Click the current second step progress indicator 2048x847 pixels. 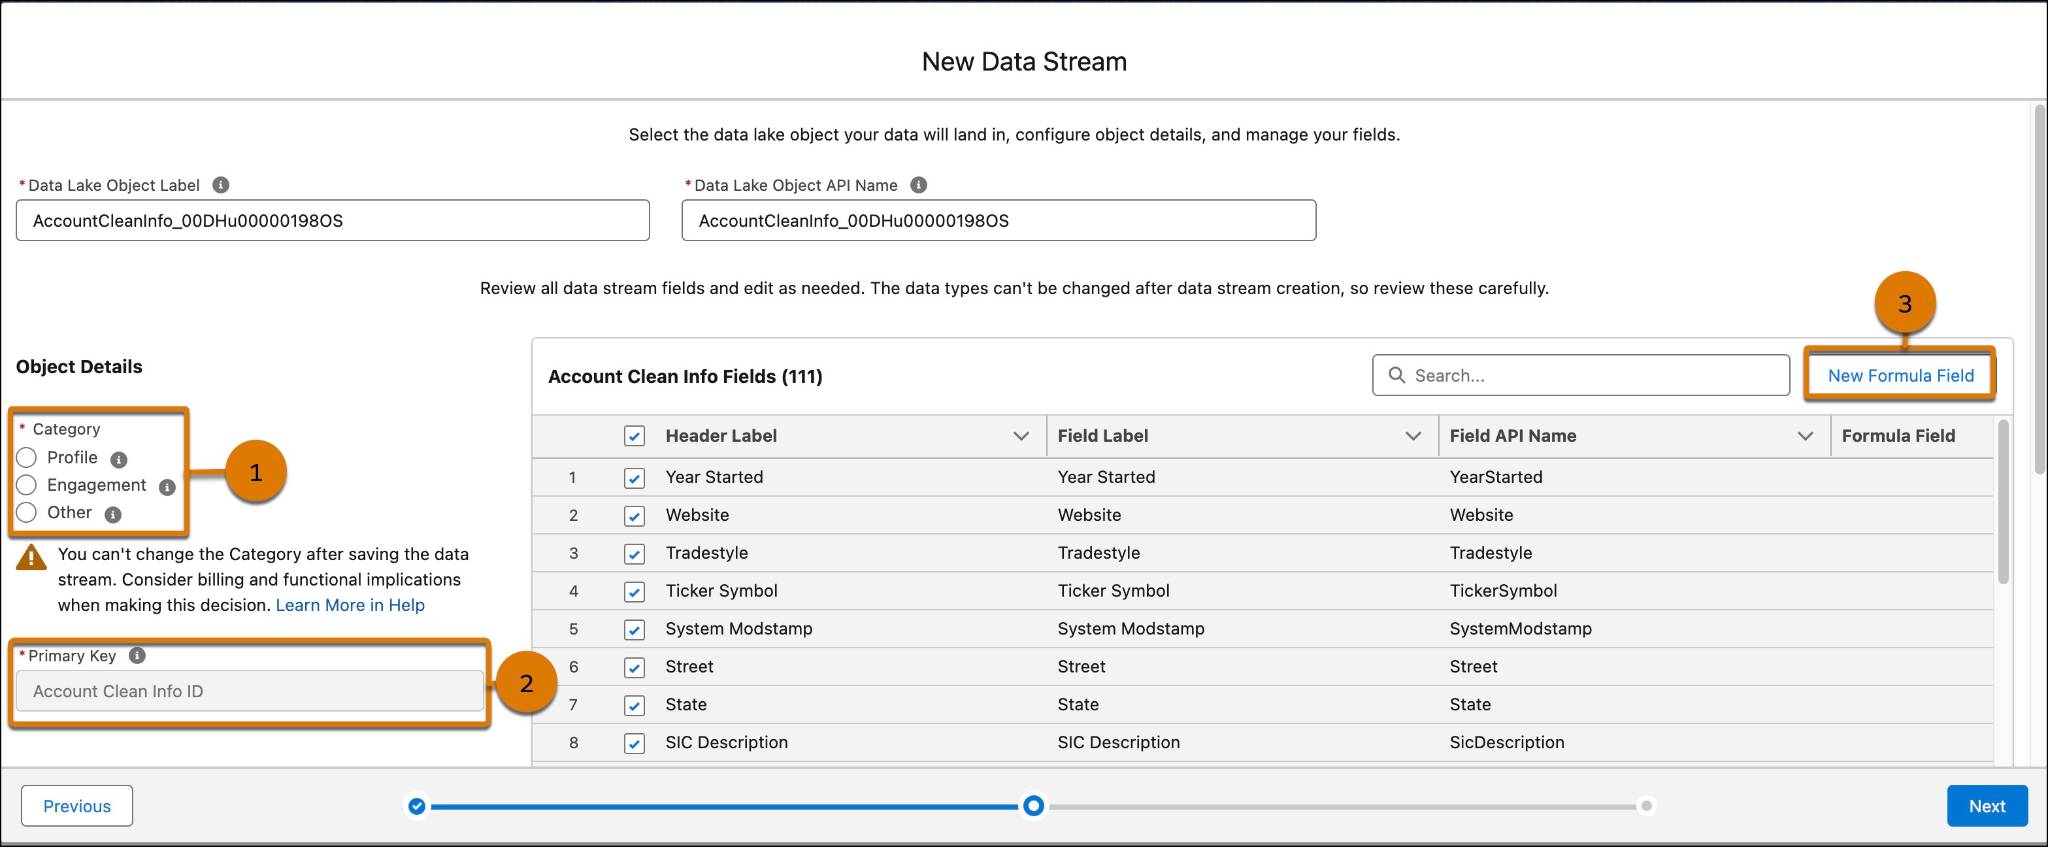click(x=1034, y=806)
